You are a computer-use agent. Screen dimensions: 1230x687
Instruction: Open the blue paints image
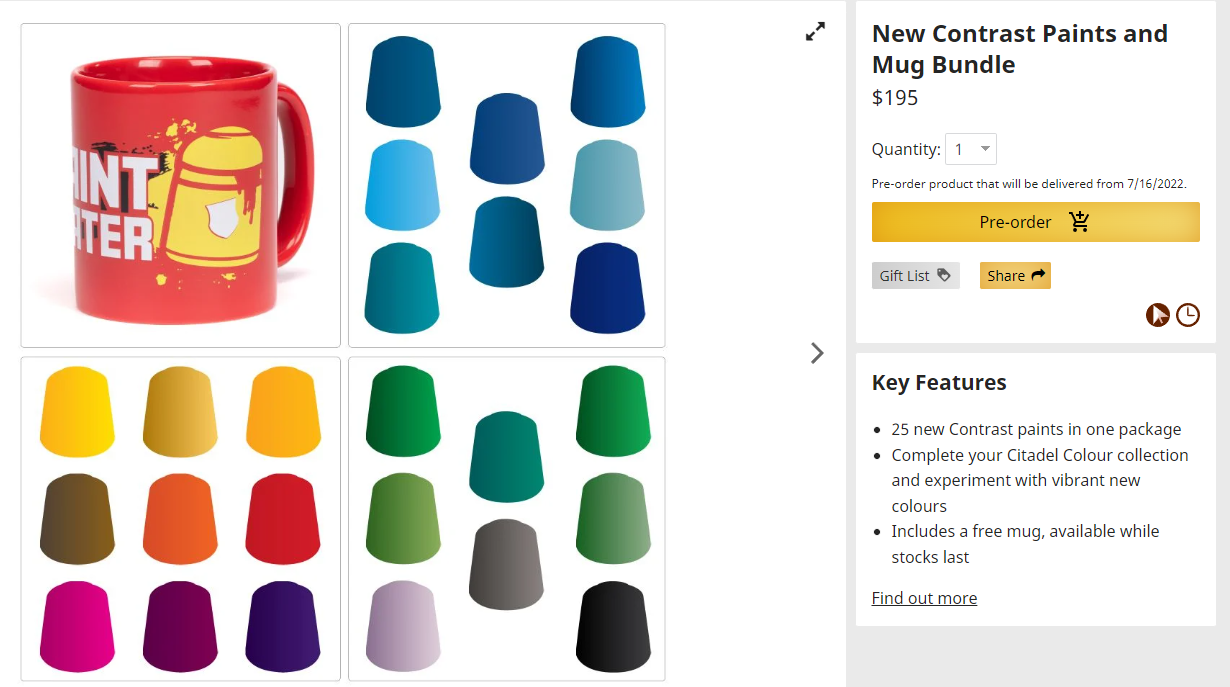507,185
